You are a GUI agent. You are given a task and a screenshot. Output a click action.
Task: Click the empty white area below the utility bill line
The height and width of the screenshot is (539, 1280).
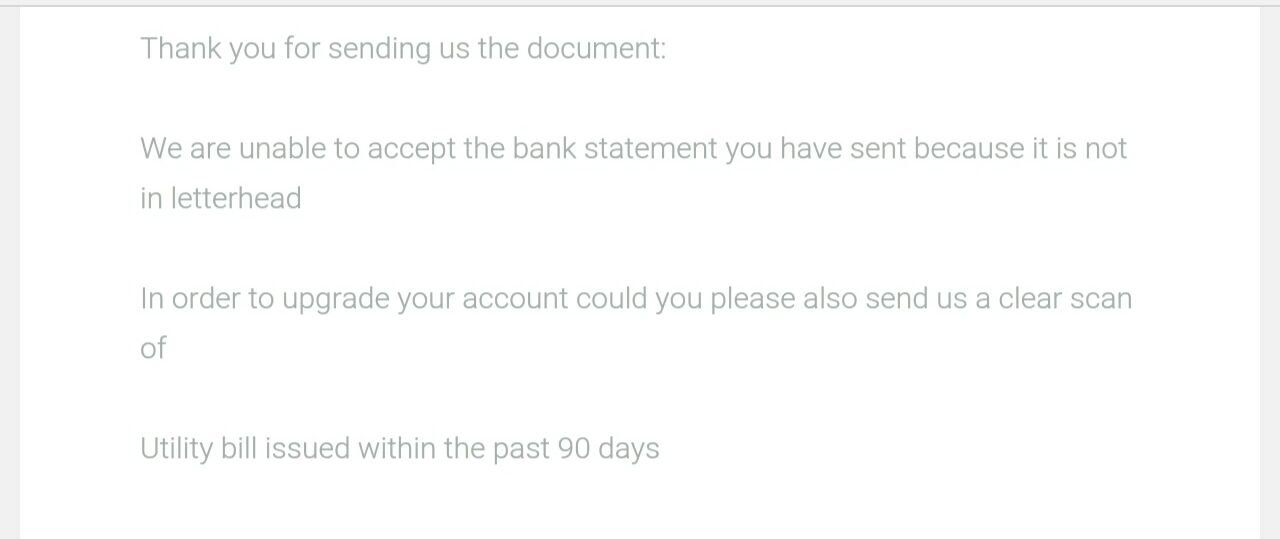[x=640, y=505]
